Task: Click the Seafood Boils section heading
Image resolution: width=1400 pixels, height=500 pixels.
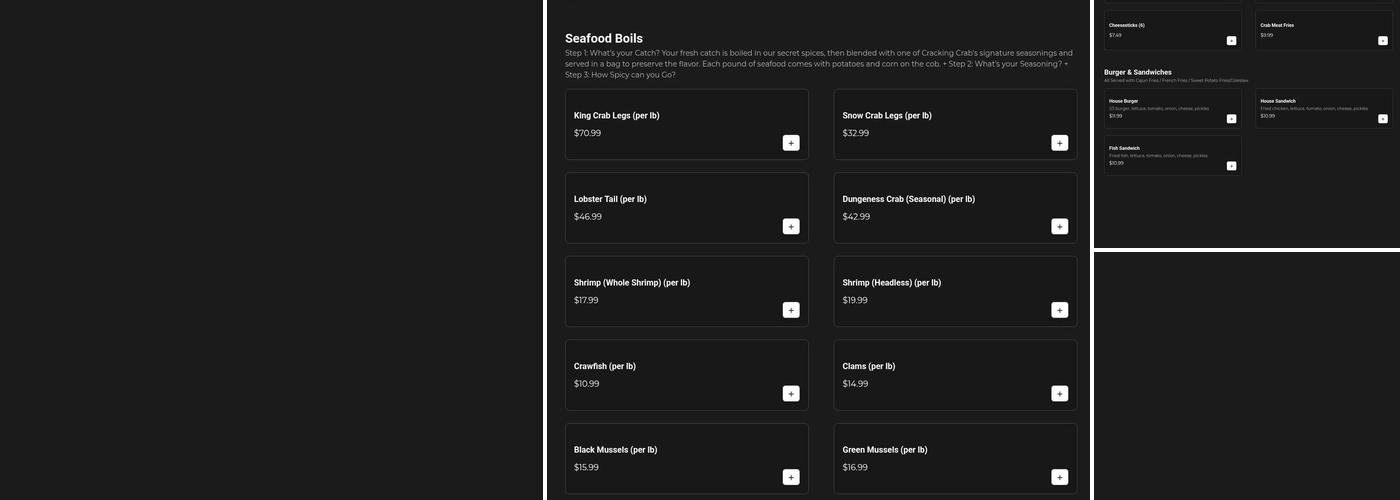Action: [x=603, y=39]
